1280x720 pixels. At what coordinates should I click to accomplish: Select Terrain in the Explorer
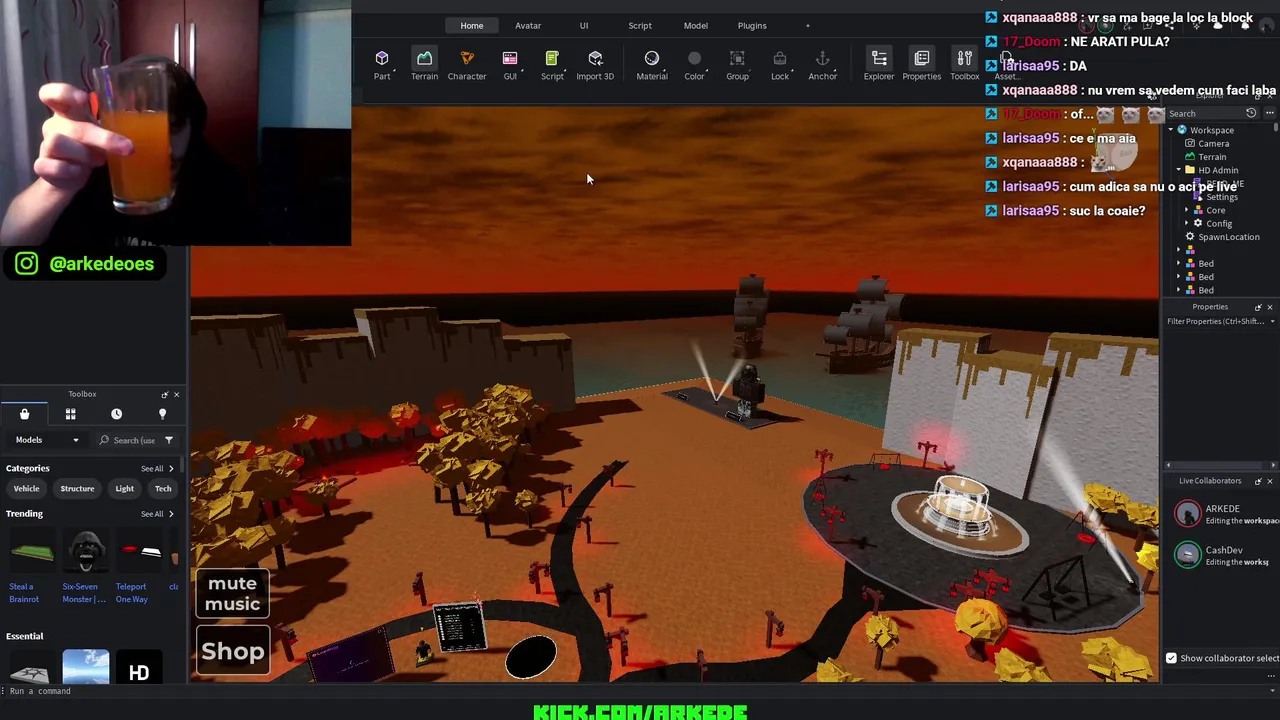(1212, 157)
